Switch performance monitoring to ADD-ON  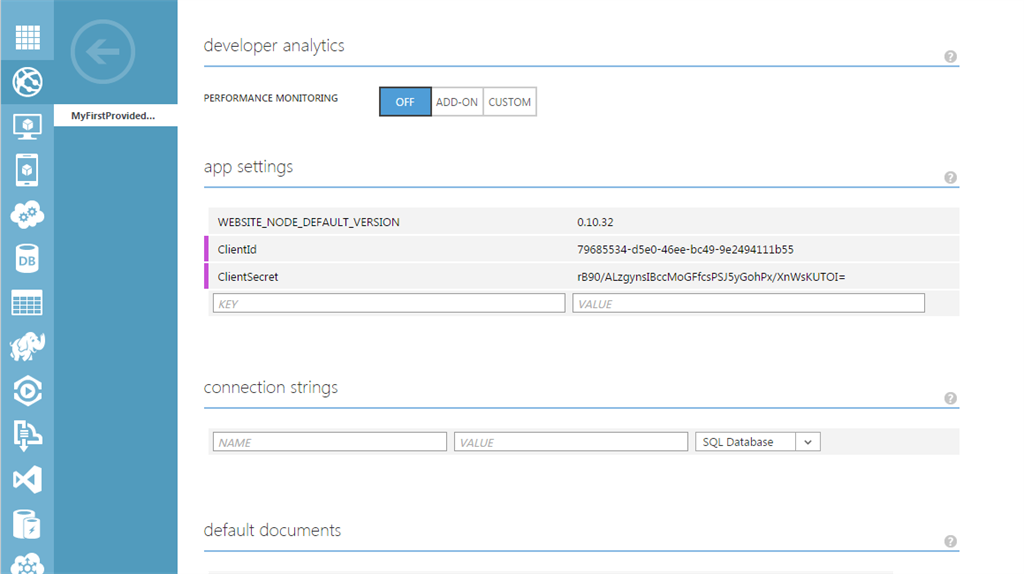click(x=457, y=102)
